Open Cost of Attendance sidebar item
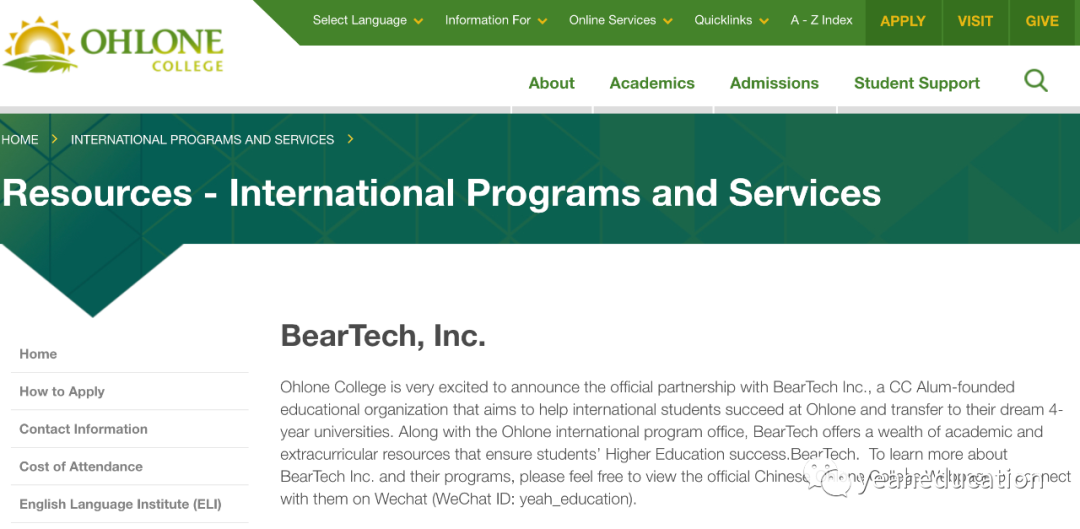Viewport: 1080px width, 529px height. click(x=81, y=466)
